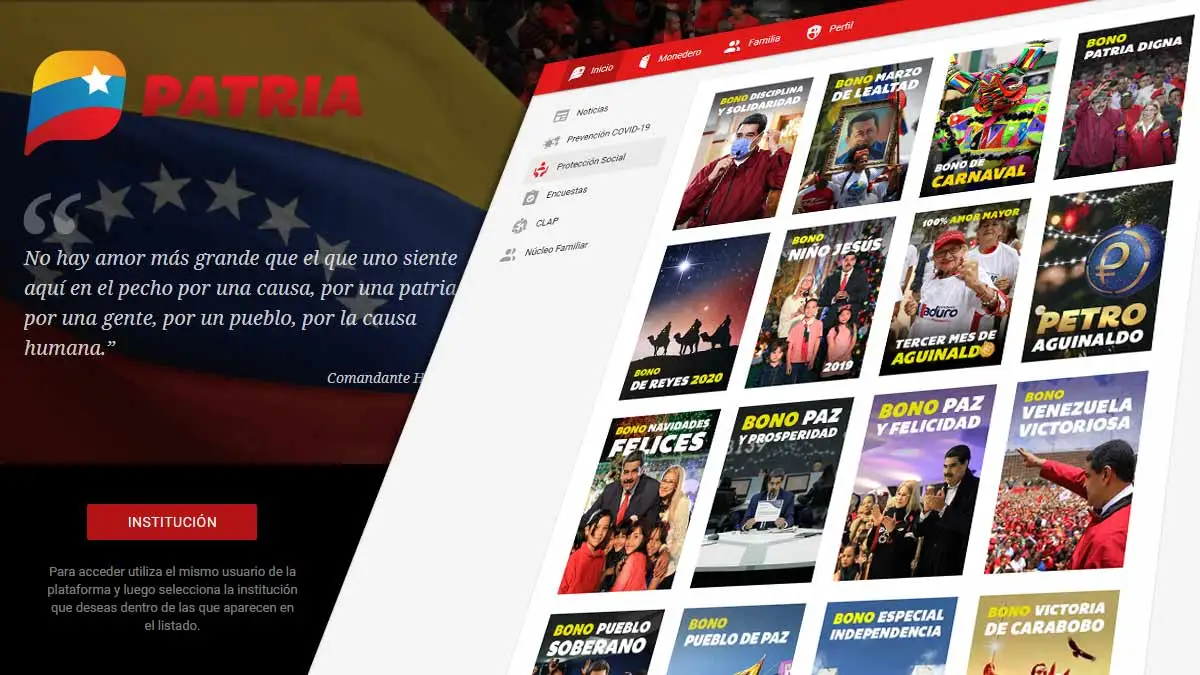Open Tercer Mes de Aguinaldo card
The height and width of the screenshot is (675, 1200).
(956, 287)
